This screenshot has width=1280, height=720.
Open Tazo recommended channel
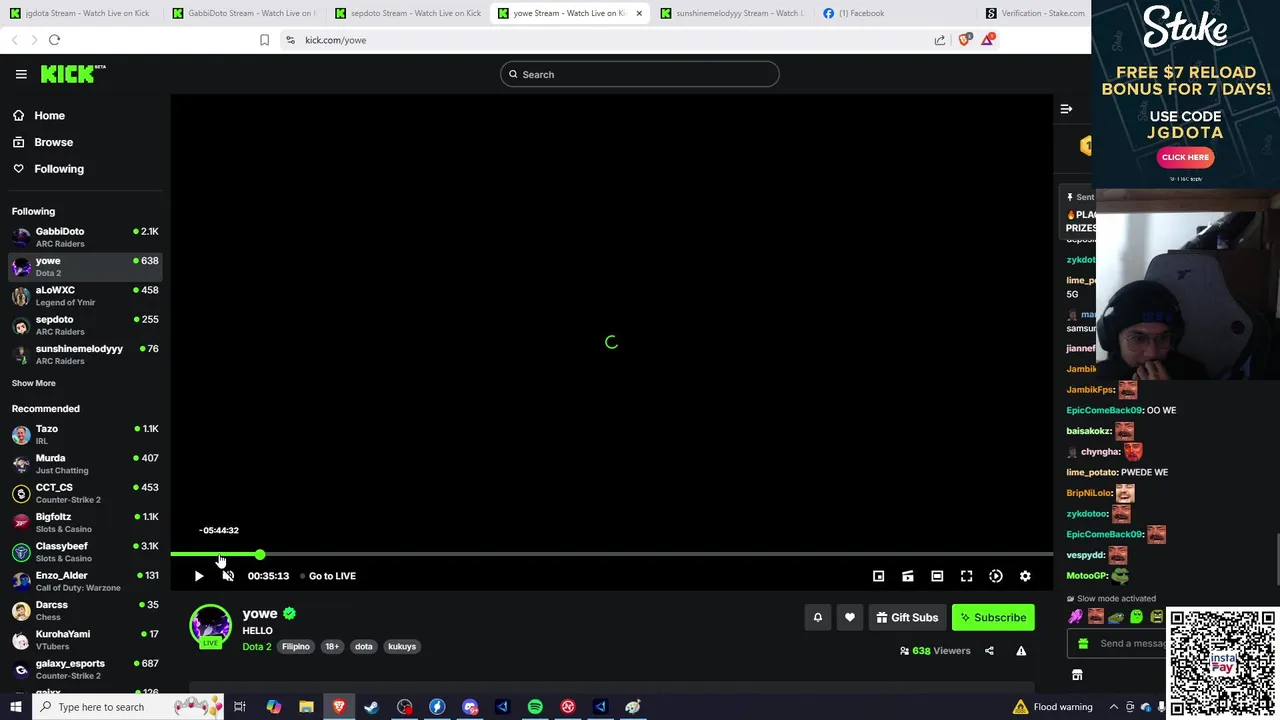coord(85,434)
